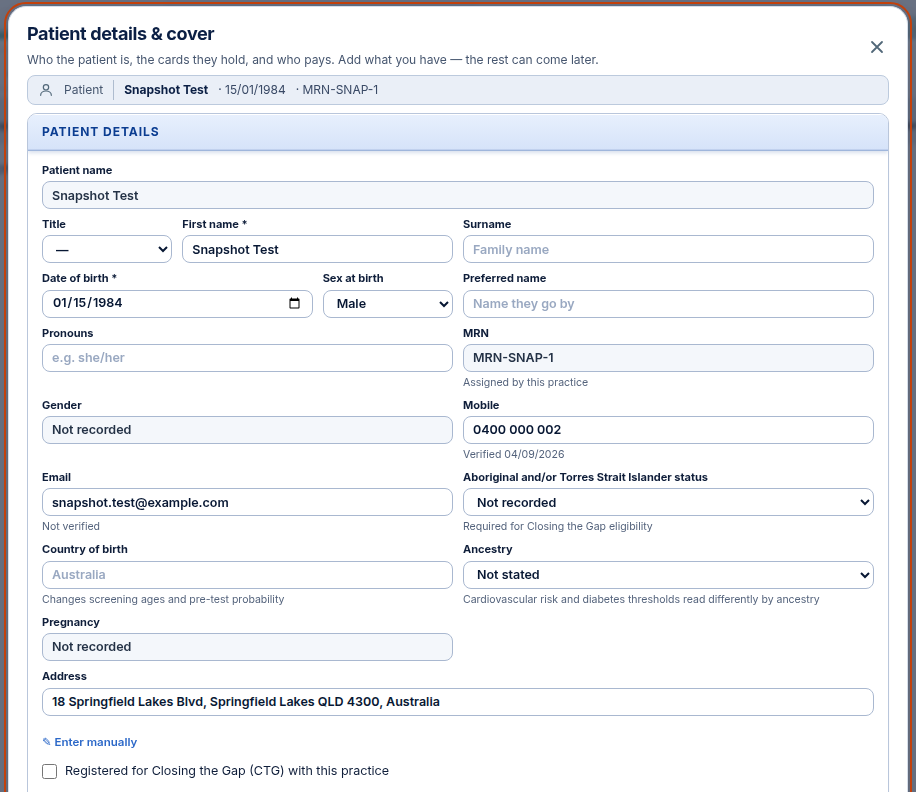Open the Title dropdown
Screen dimensions: 916x792
click(x=107, y=249)
